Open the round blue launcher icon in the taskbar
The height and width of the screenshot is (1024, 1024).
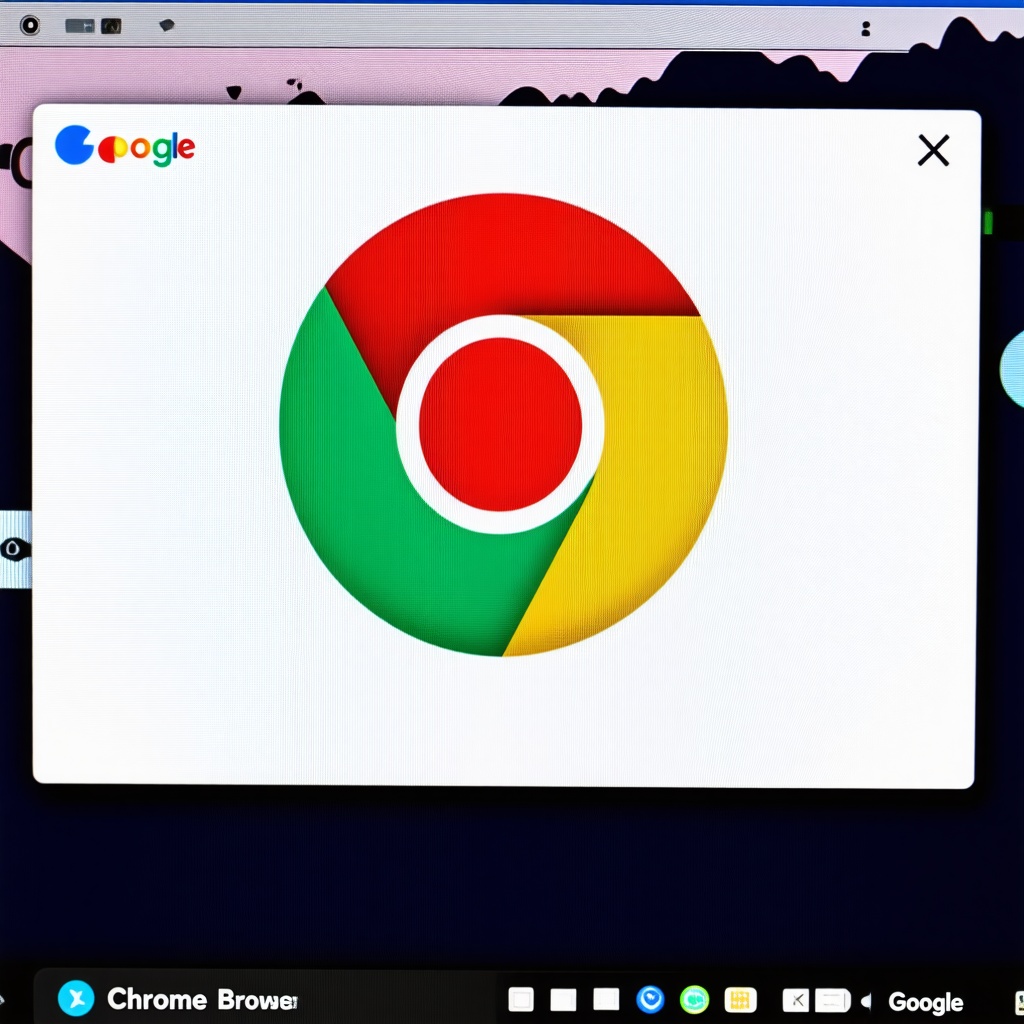76,998
